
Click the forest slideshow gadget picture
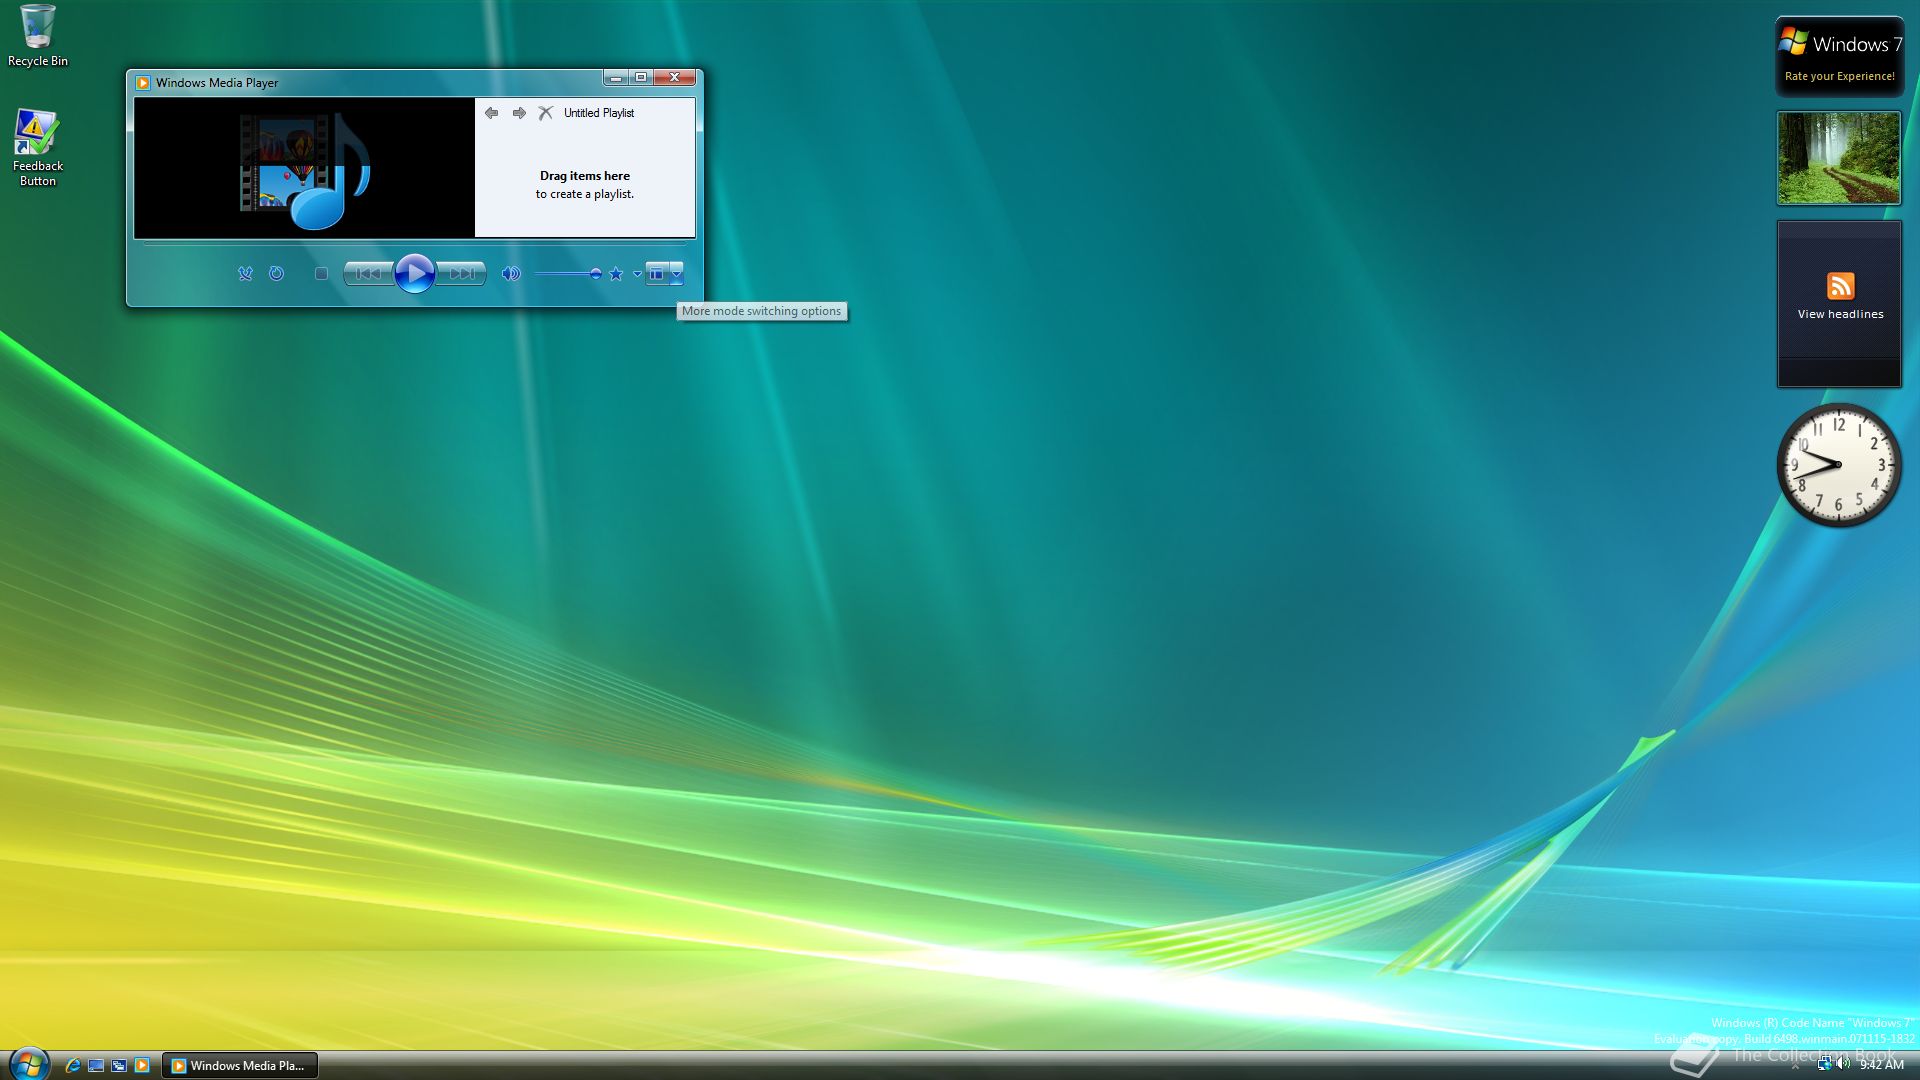pyautogui.click(x=1839, y=158)
